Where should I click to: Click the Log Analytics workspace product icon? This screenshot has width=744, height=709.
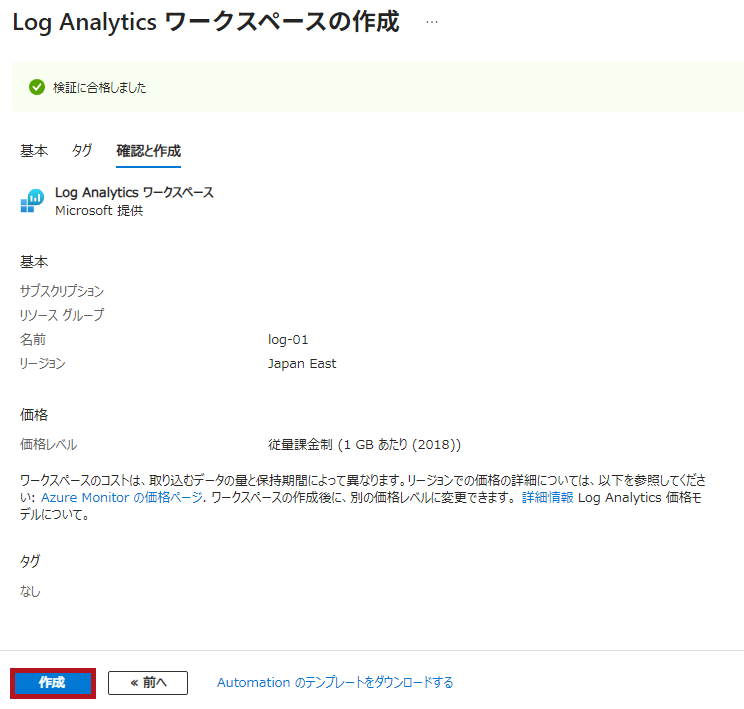click(x=32, y=201)
